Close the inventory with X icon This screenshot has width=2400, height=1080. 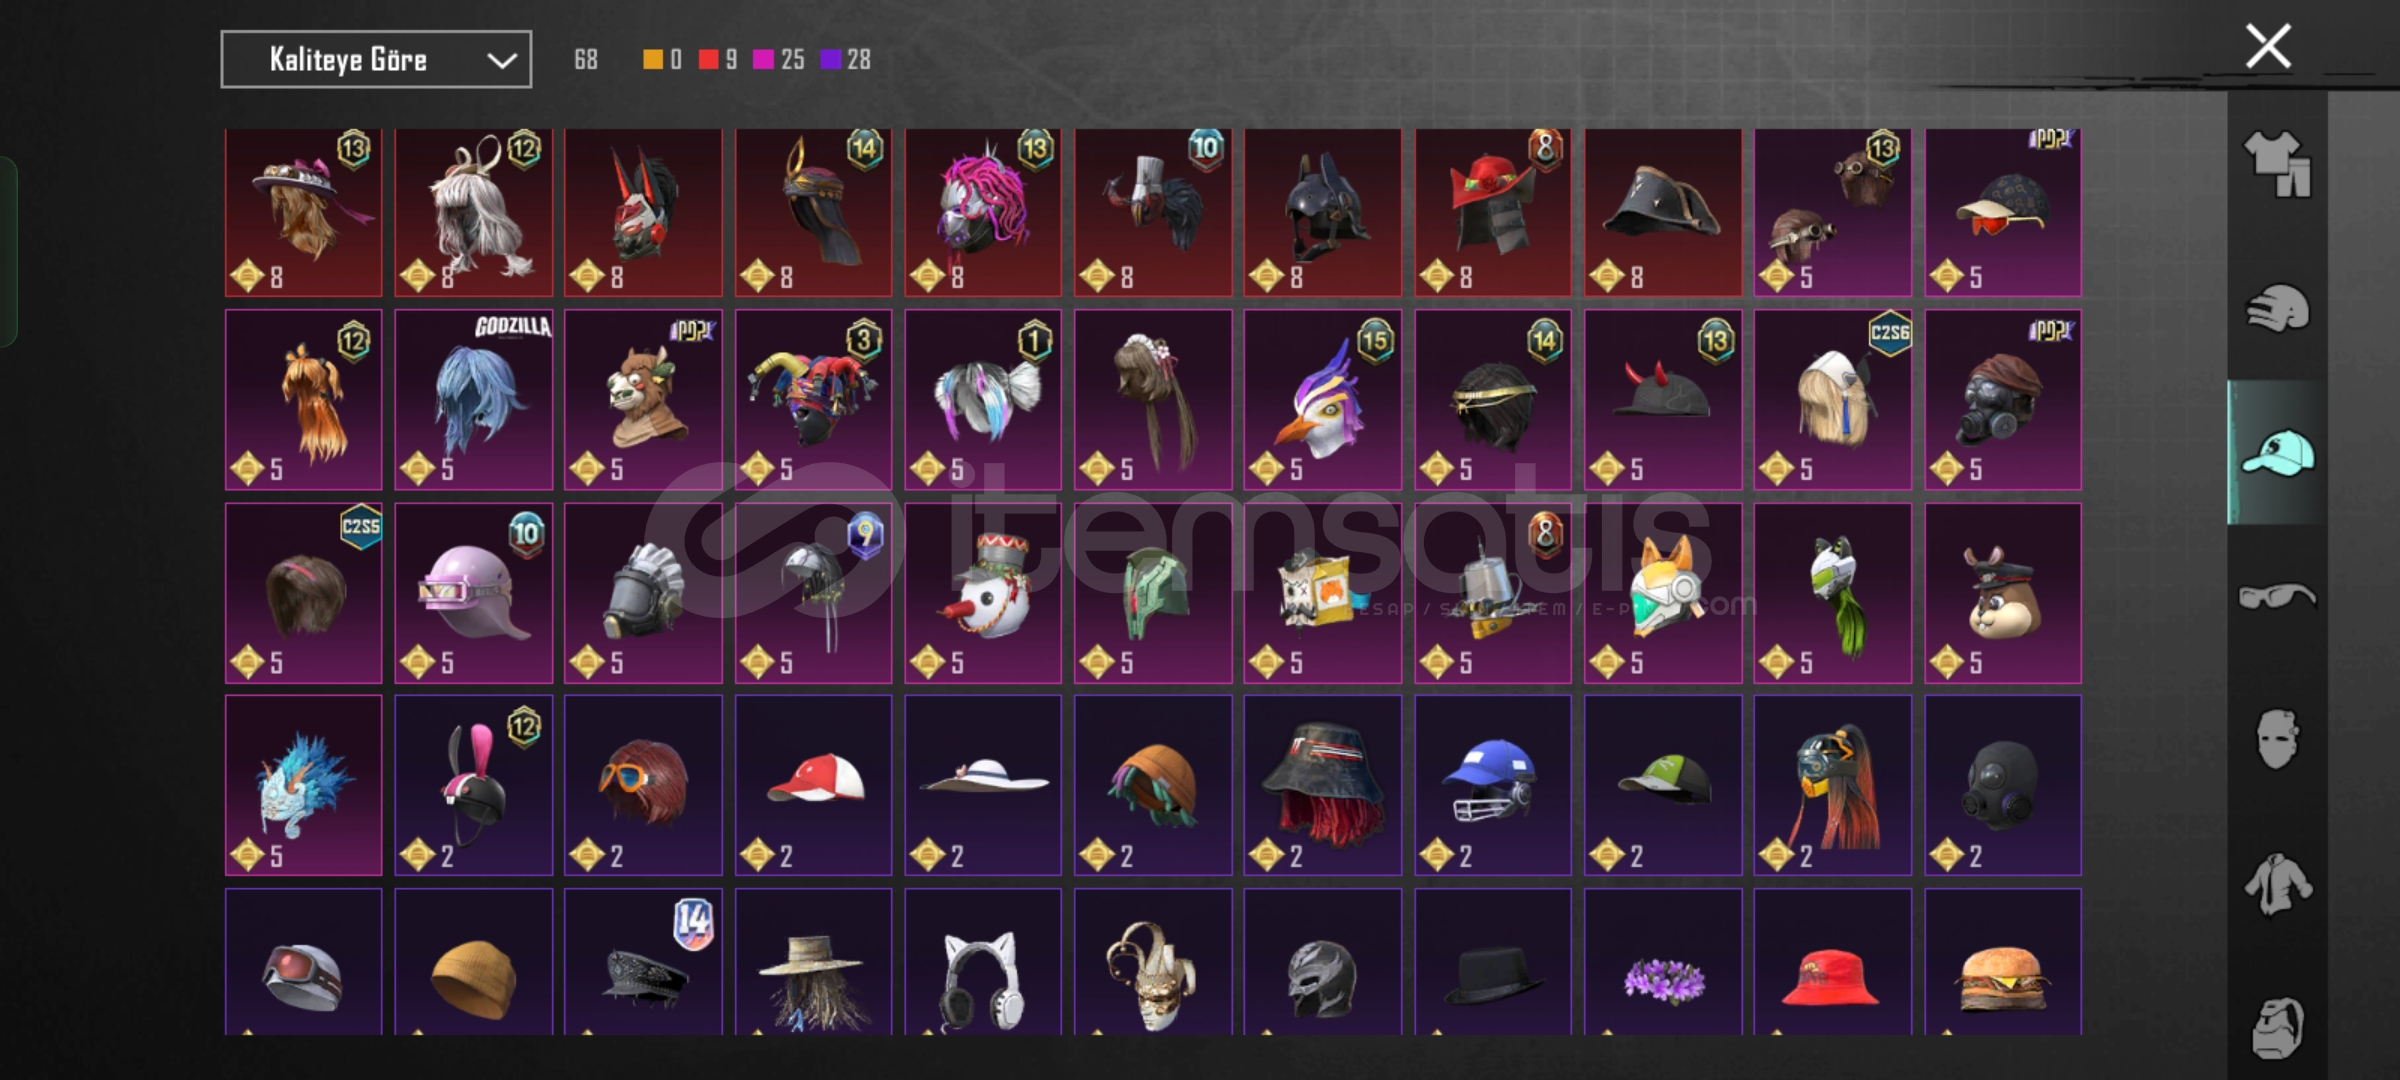(x=2268, y=46)
